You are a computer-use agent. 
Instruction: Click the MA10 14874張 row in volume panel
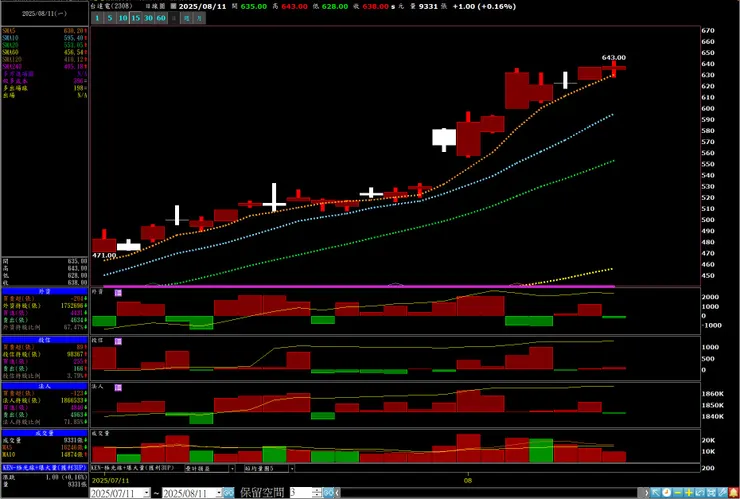45,454
